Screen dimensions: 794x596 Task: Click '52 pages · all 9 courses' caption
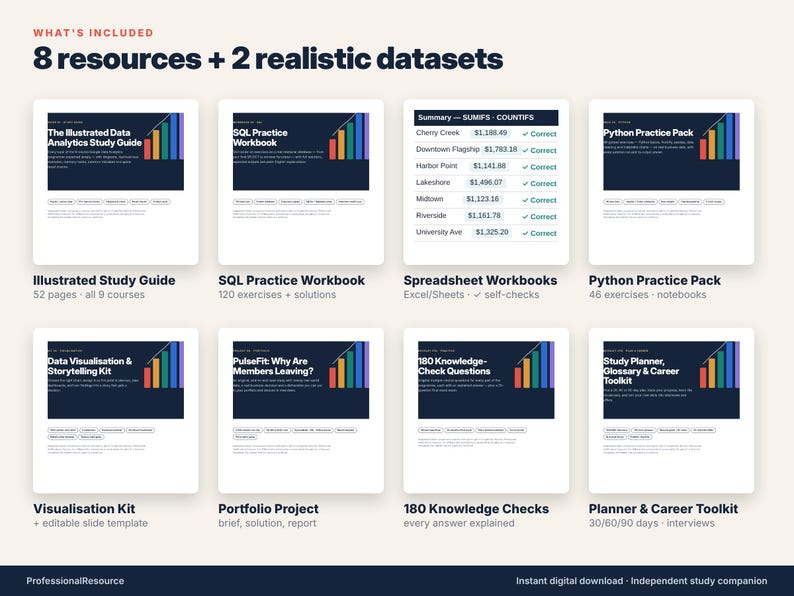[x=89, y=295]
